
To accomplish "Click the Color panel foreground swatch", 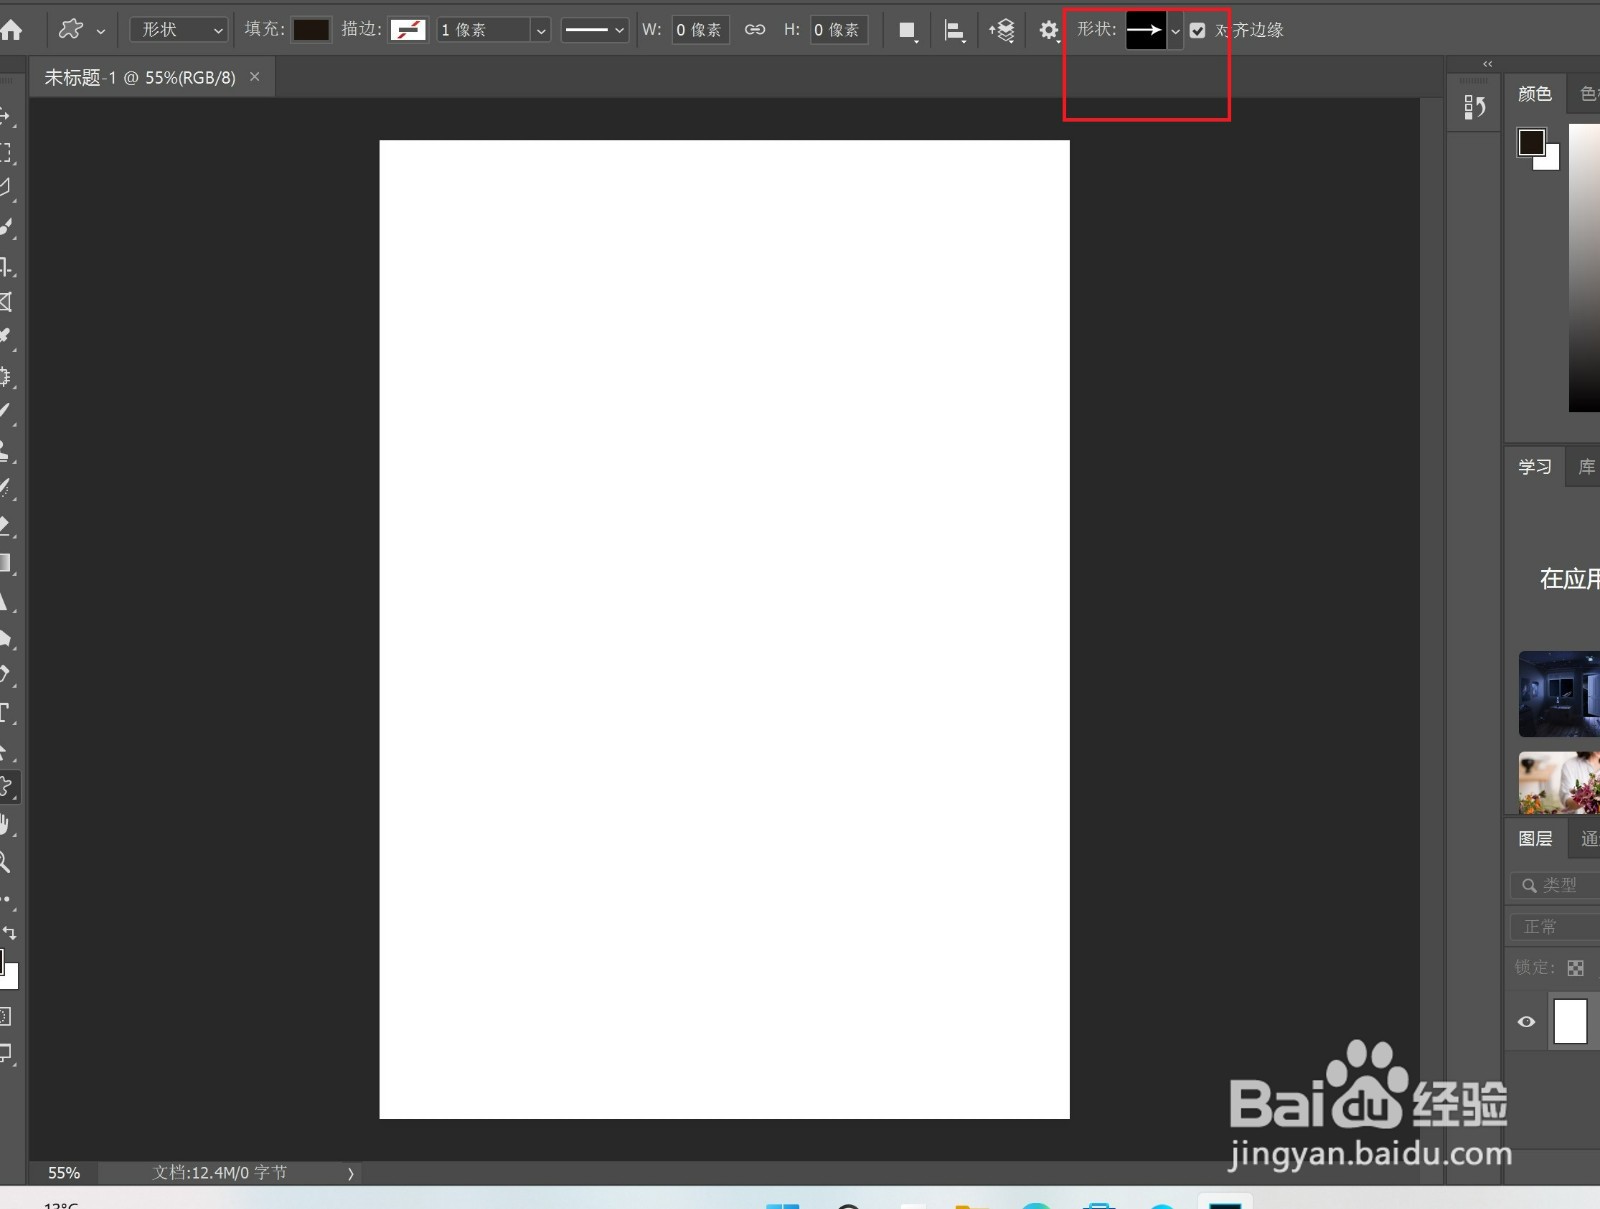I will coord(1531,142).
